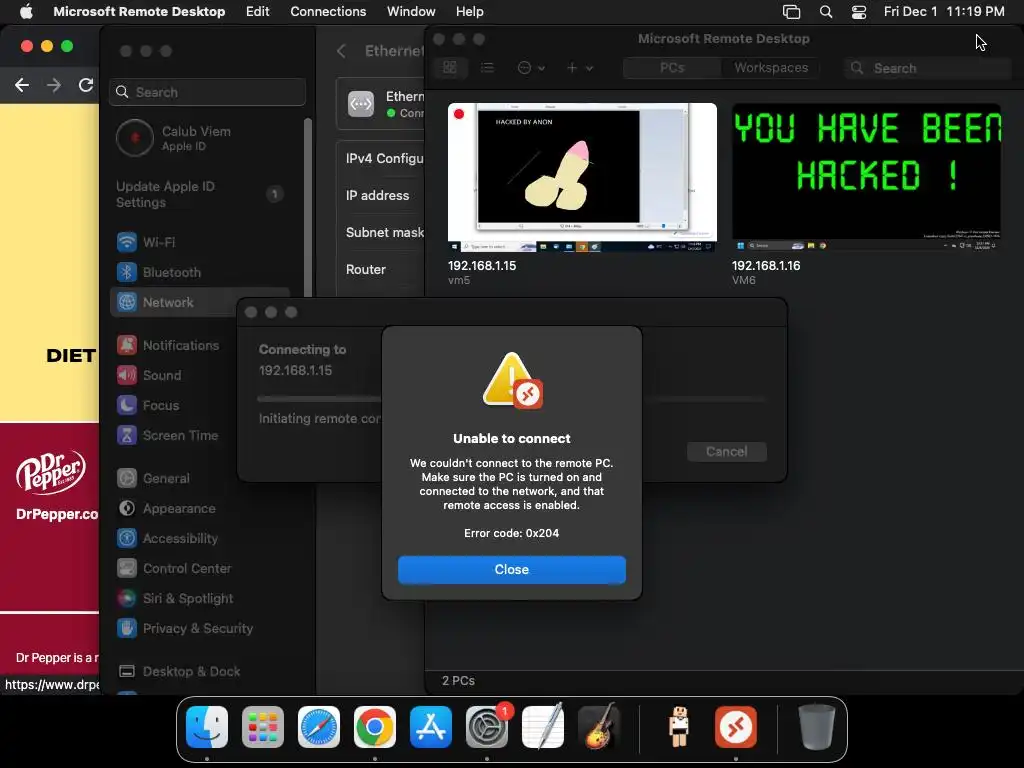
Task: Select Network in System Settings sidebar
Action: 200,302
